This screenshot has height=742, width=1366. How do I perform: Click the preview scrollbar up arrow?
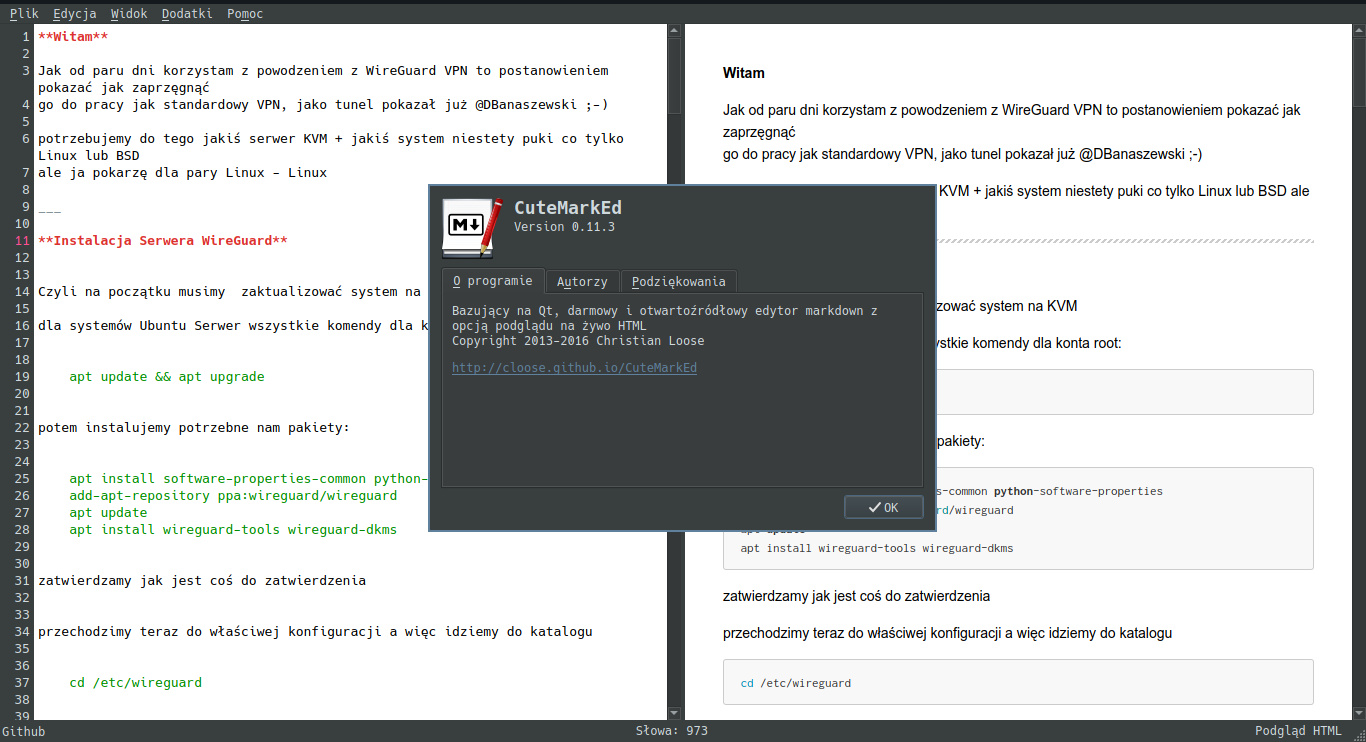[1358, 30]
